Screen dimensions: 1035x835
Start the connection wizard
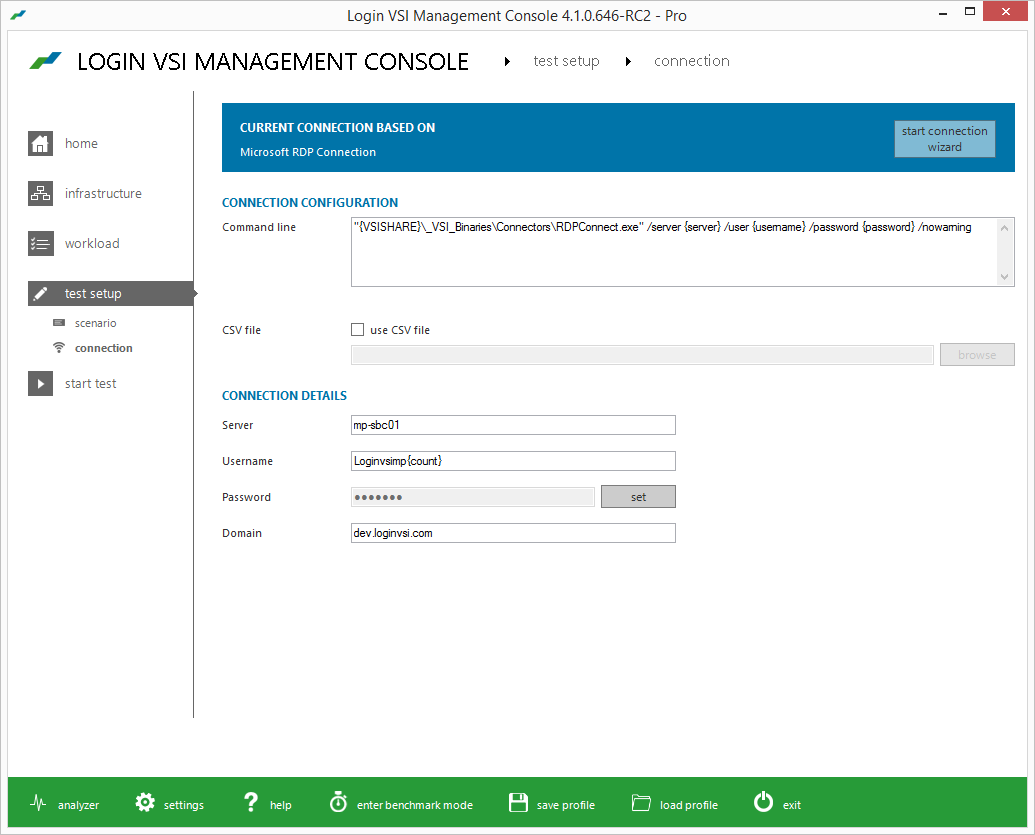[x=945, y=139]
